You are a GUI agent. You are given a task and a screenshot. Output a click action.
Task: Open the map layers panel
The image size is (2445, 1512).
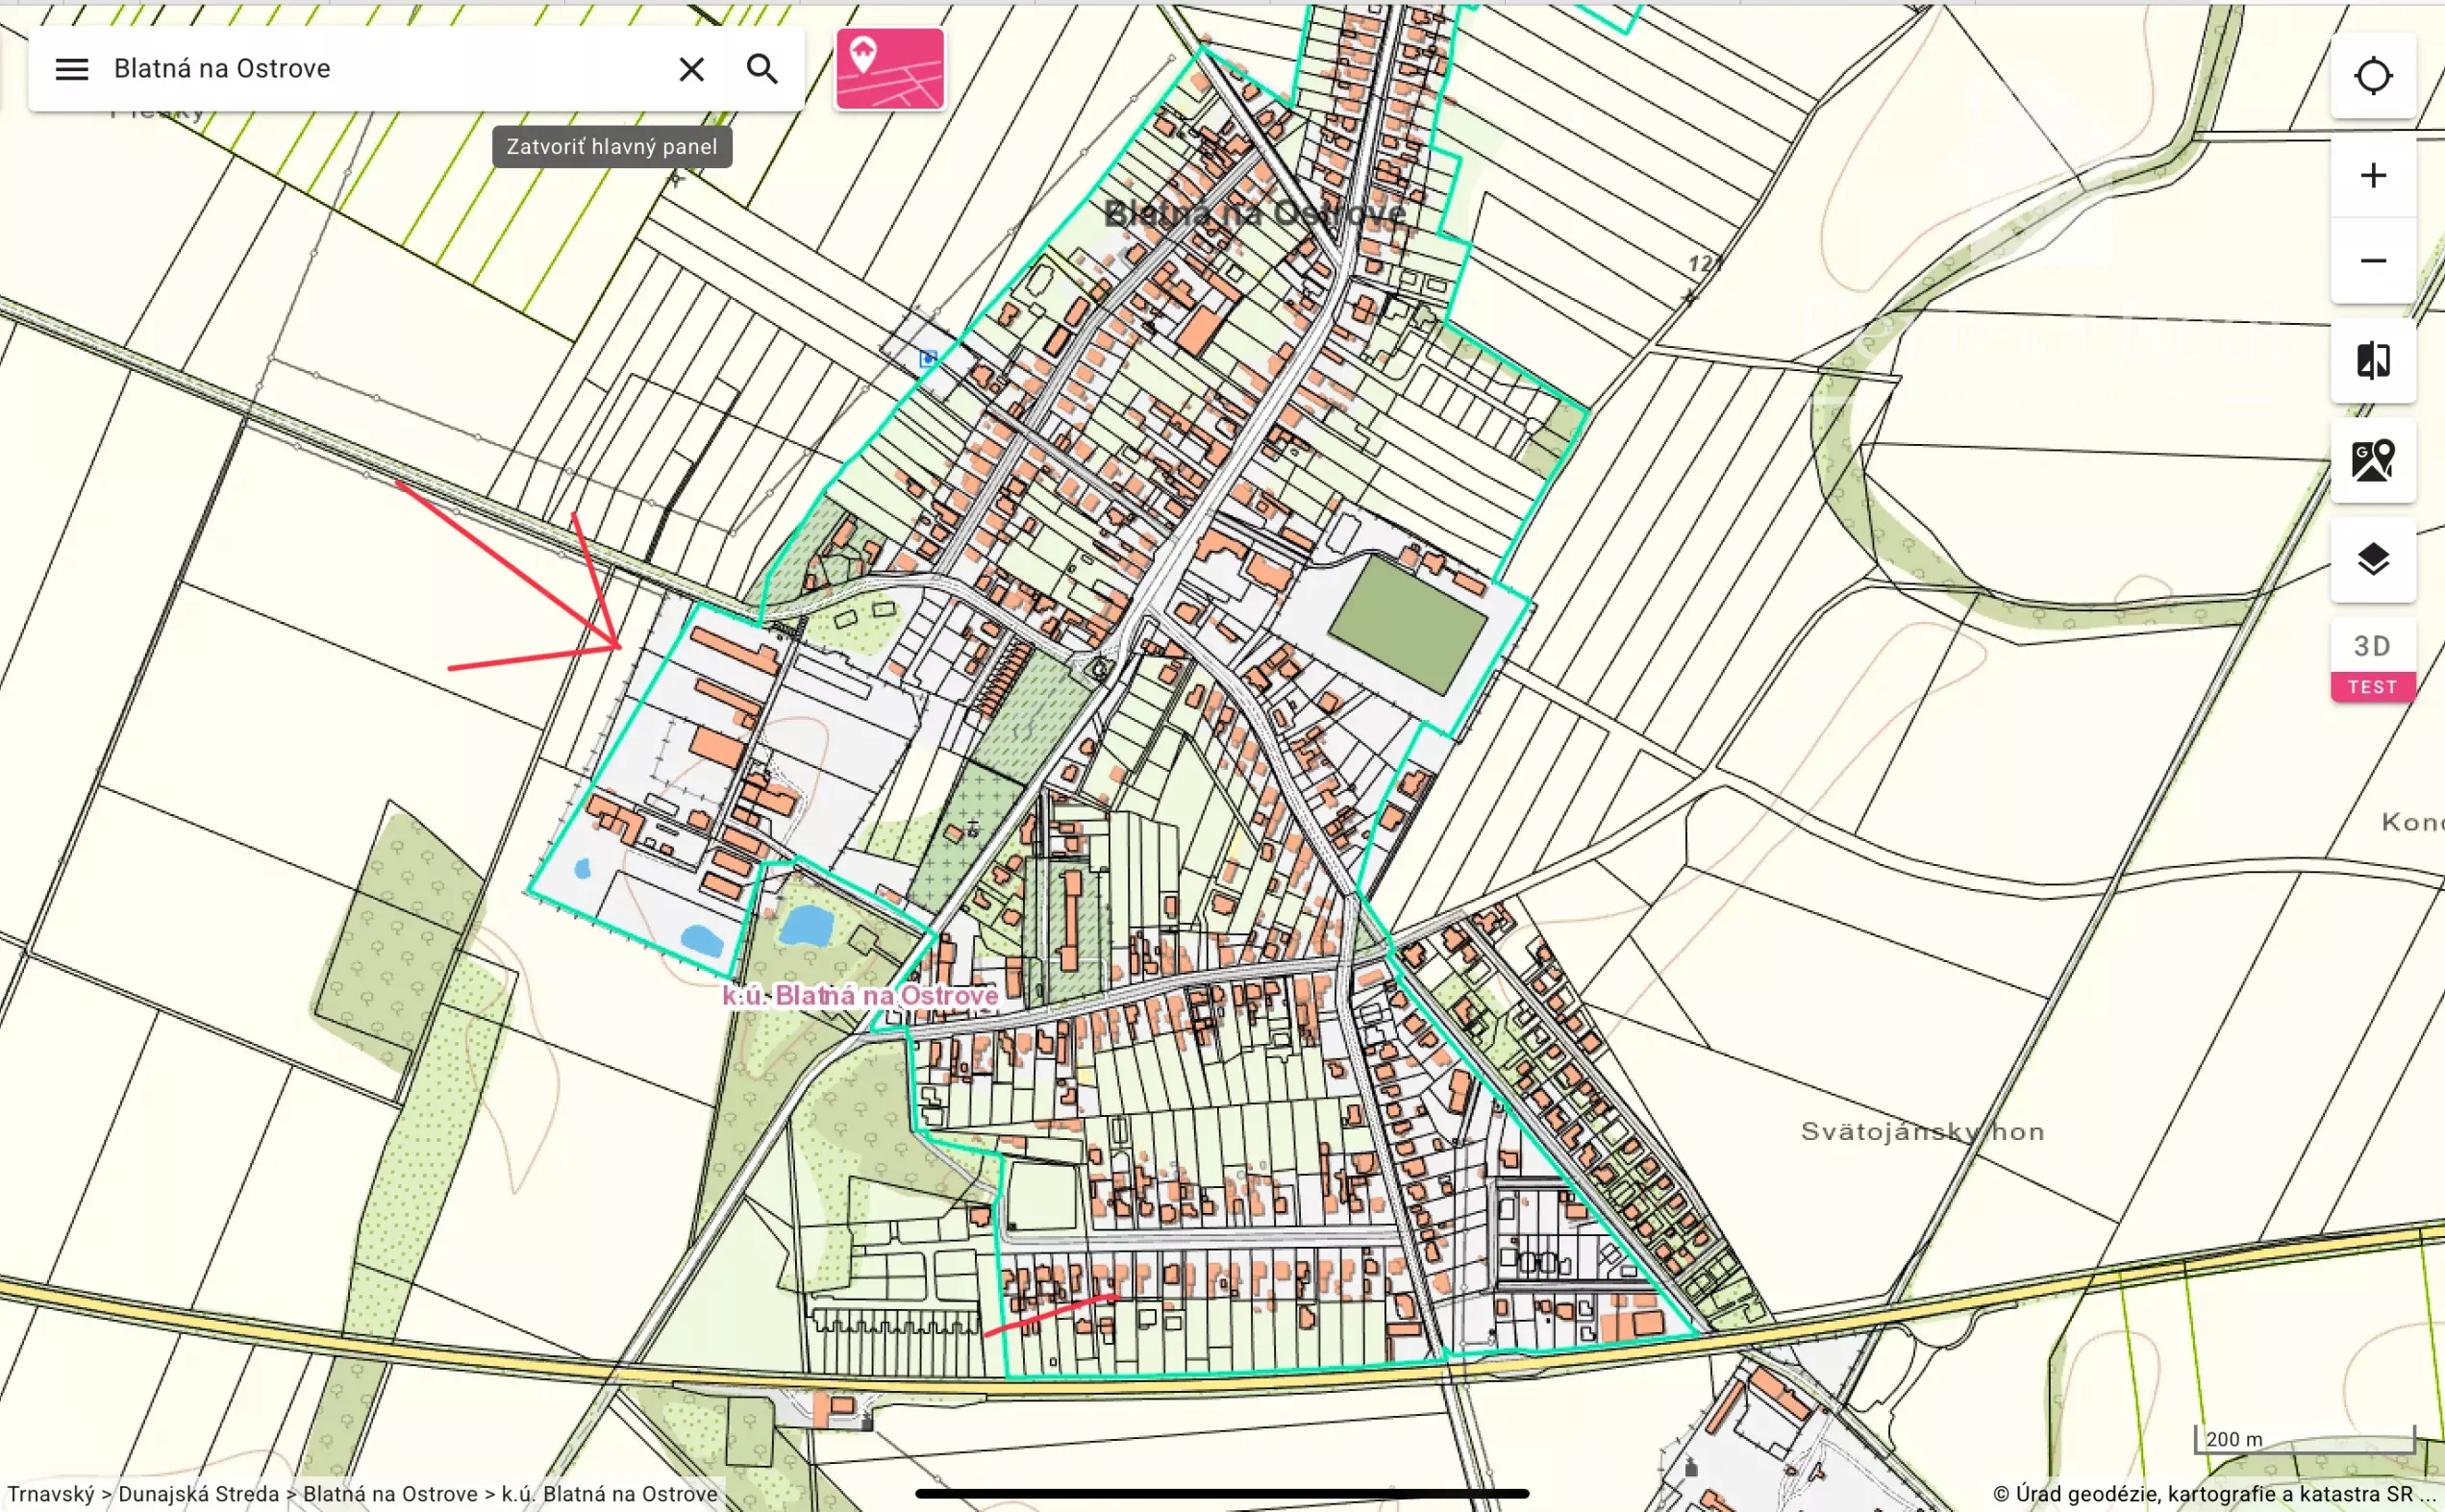click(x=2372, y=559)
